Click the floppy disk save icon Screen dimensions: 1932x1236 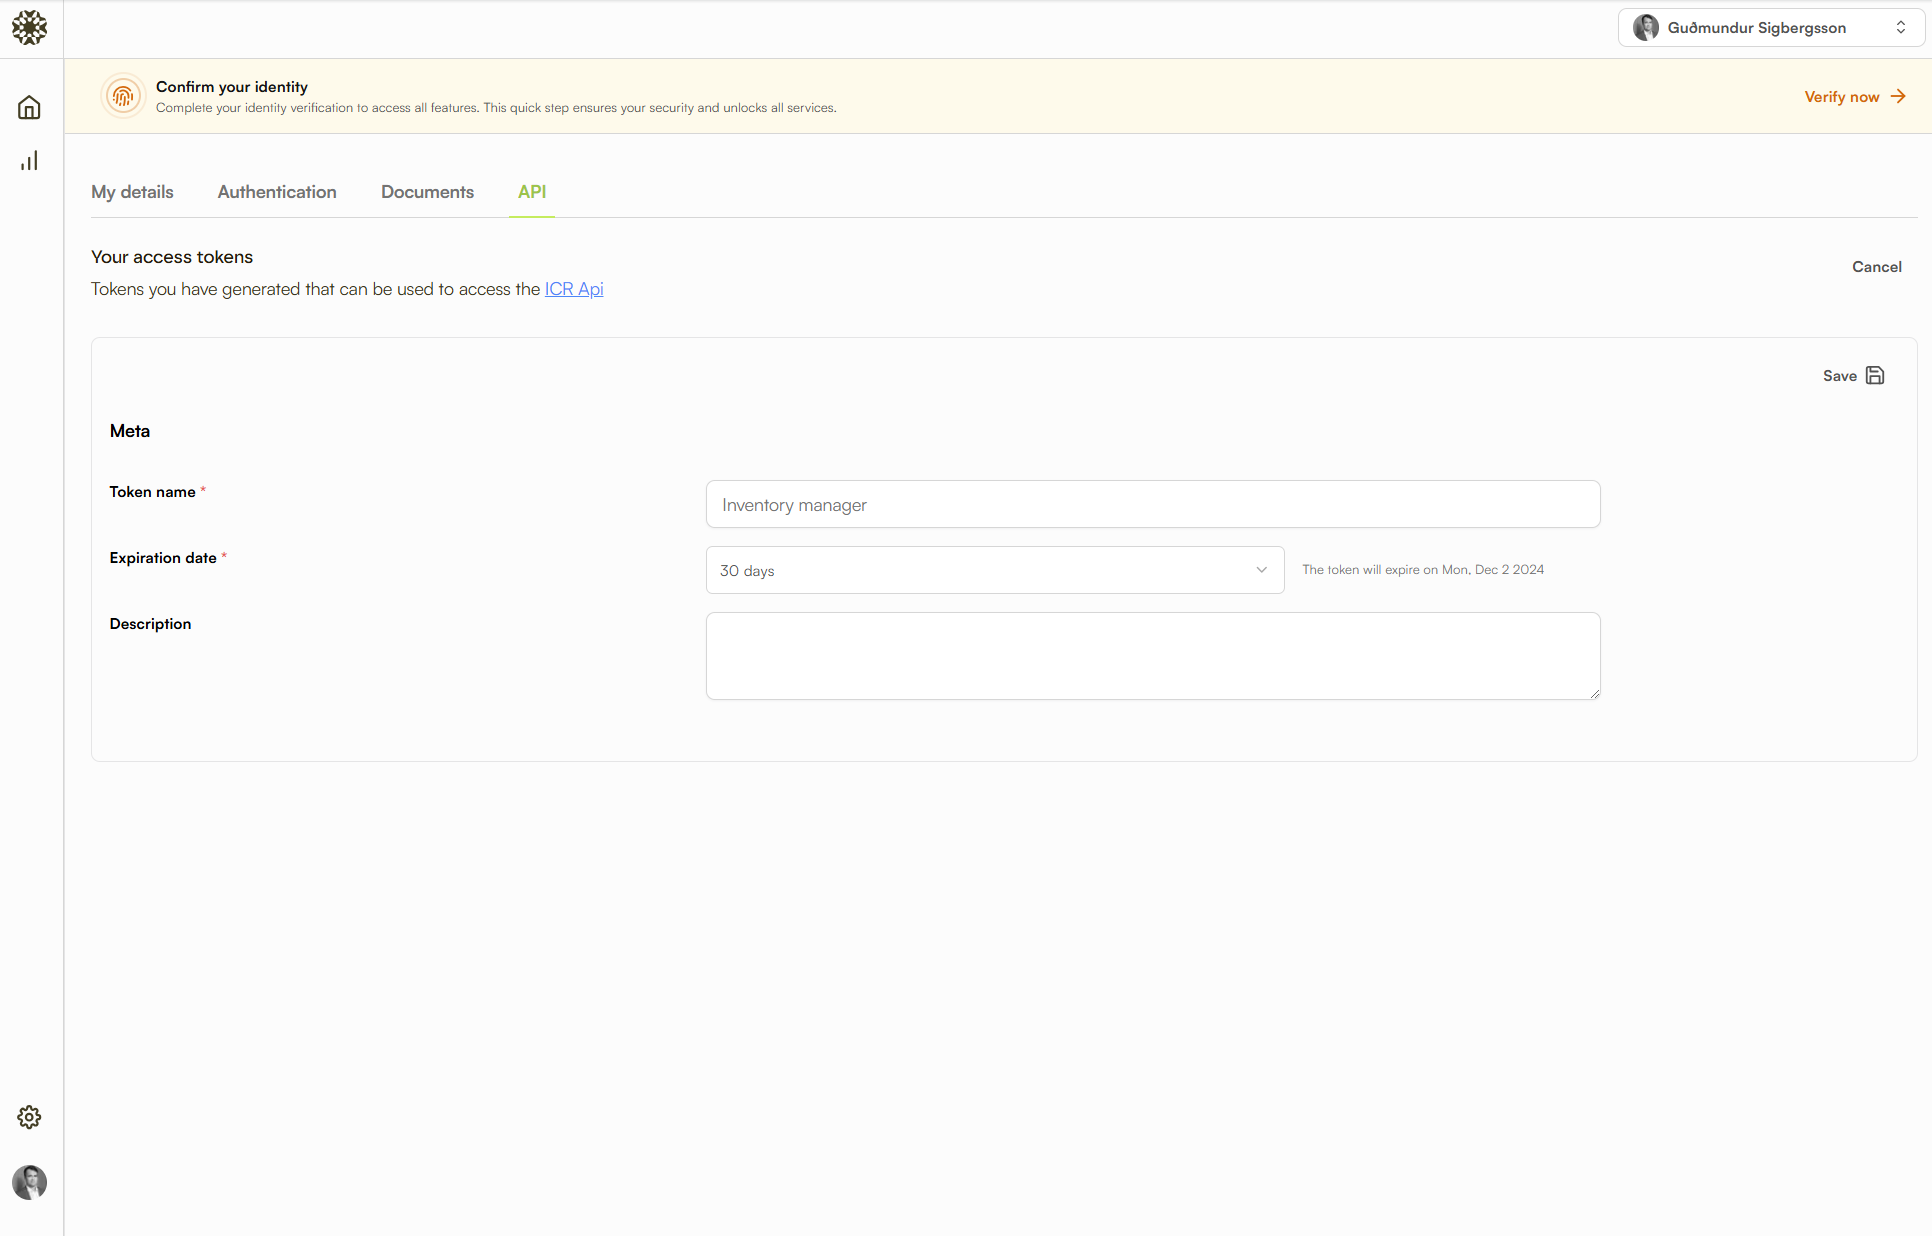[1875, 376]
